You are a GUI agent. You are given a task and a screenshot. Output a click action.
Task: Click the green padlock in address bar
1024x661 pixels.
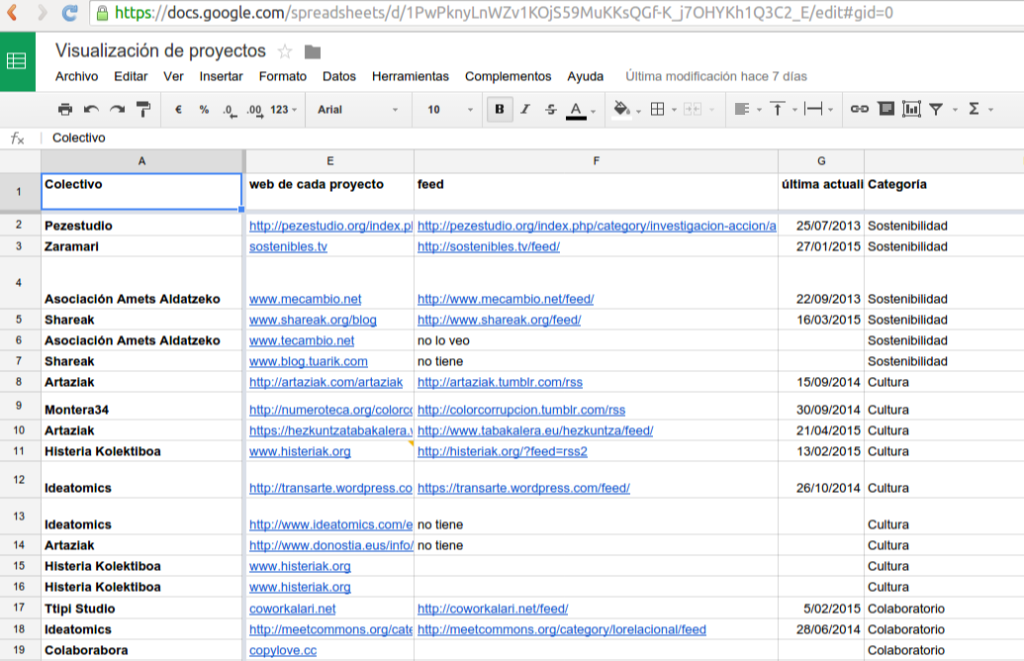[x=103, y=12]
